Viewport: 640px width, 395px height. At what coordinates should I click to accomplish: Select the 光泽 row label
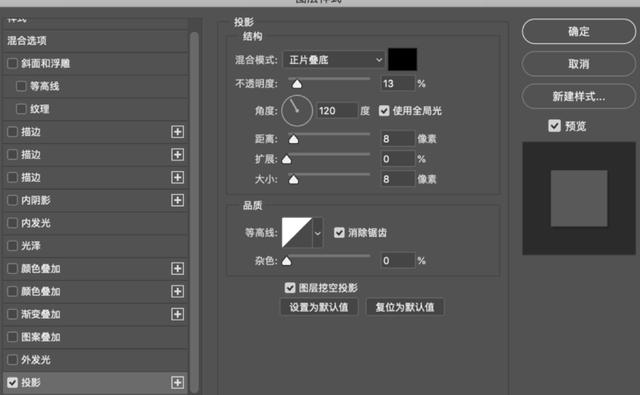pos(31,246)
